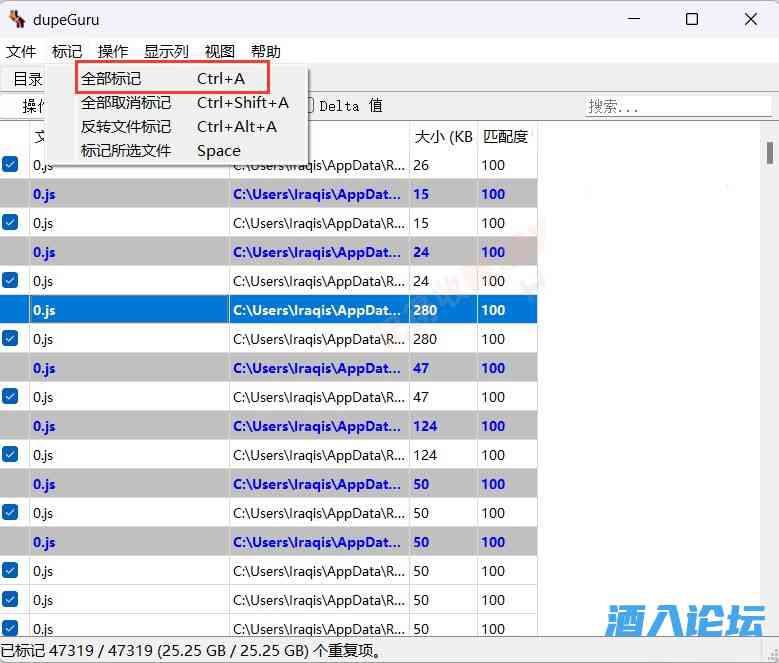Click into the 搜索 search field

coord(678,106)
